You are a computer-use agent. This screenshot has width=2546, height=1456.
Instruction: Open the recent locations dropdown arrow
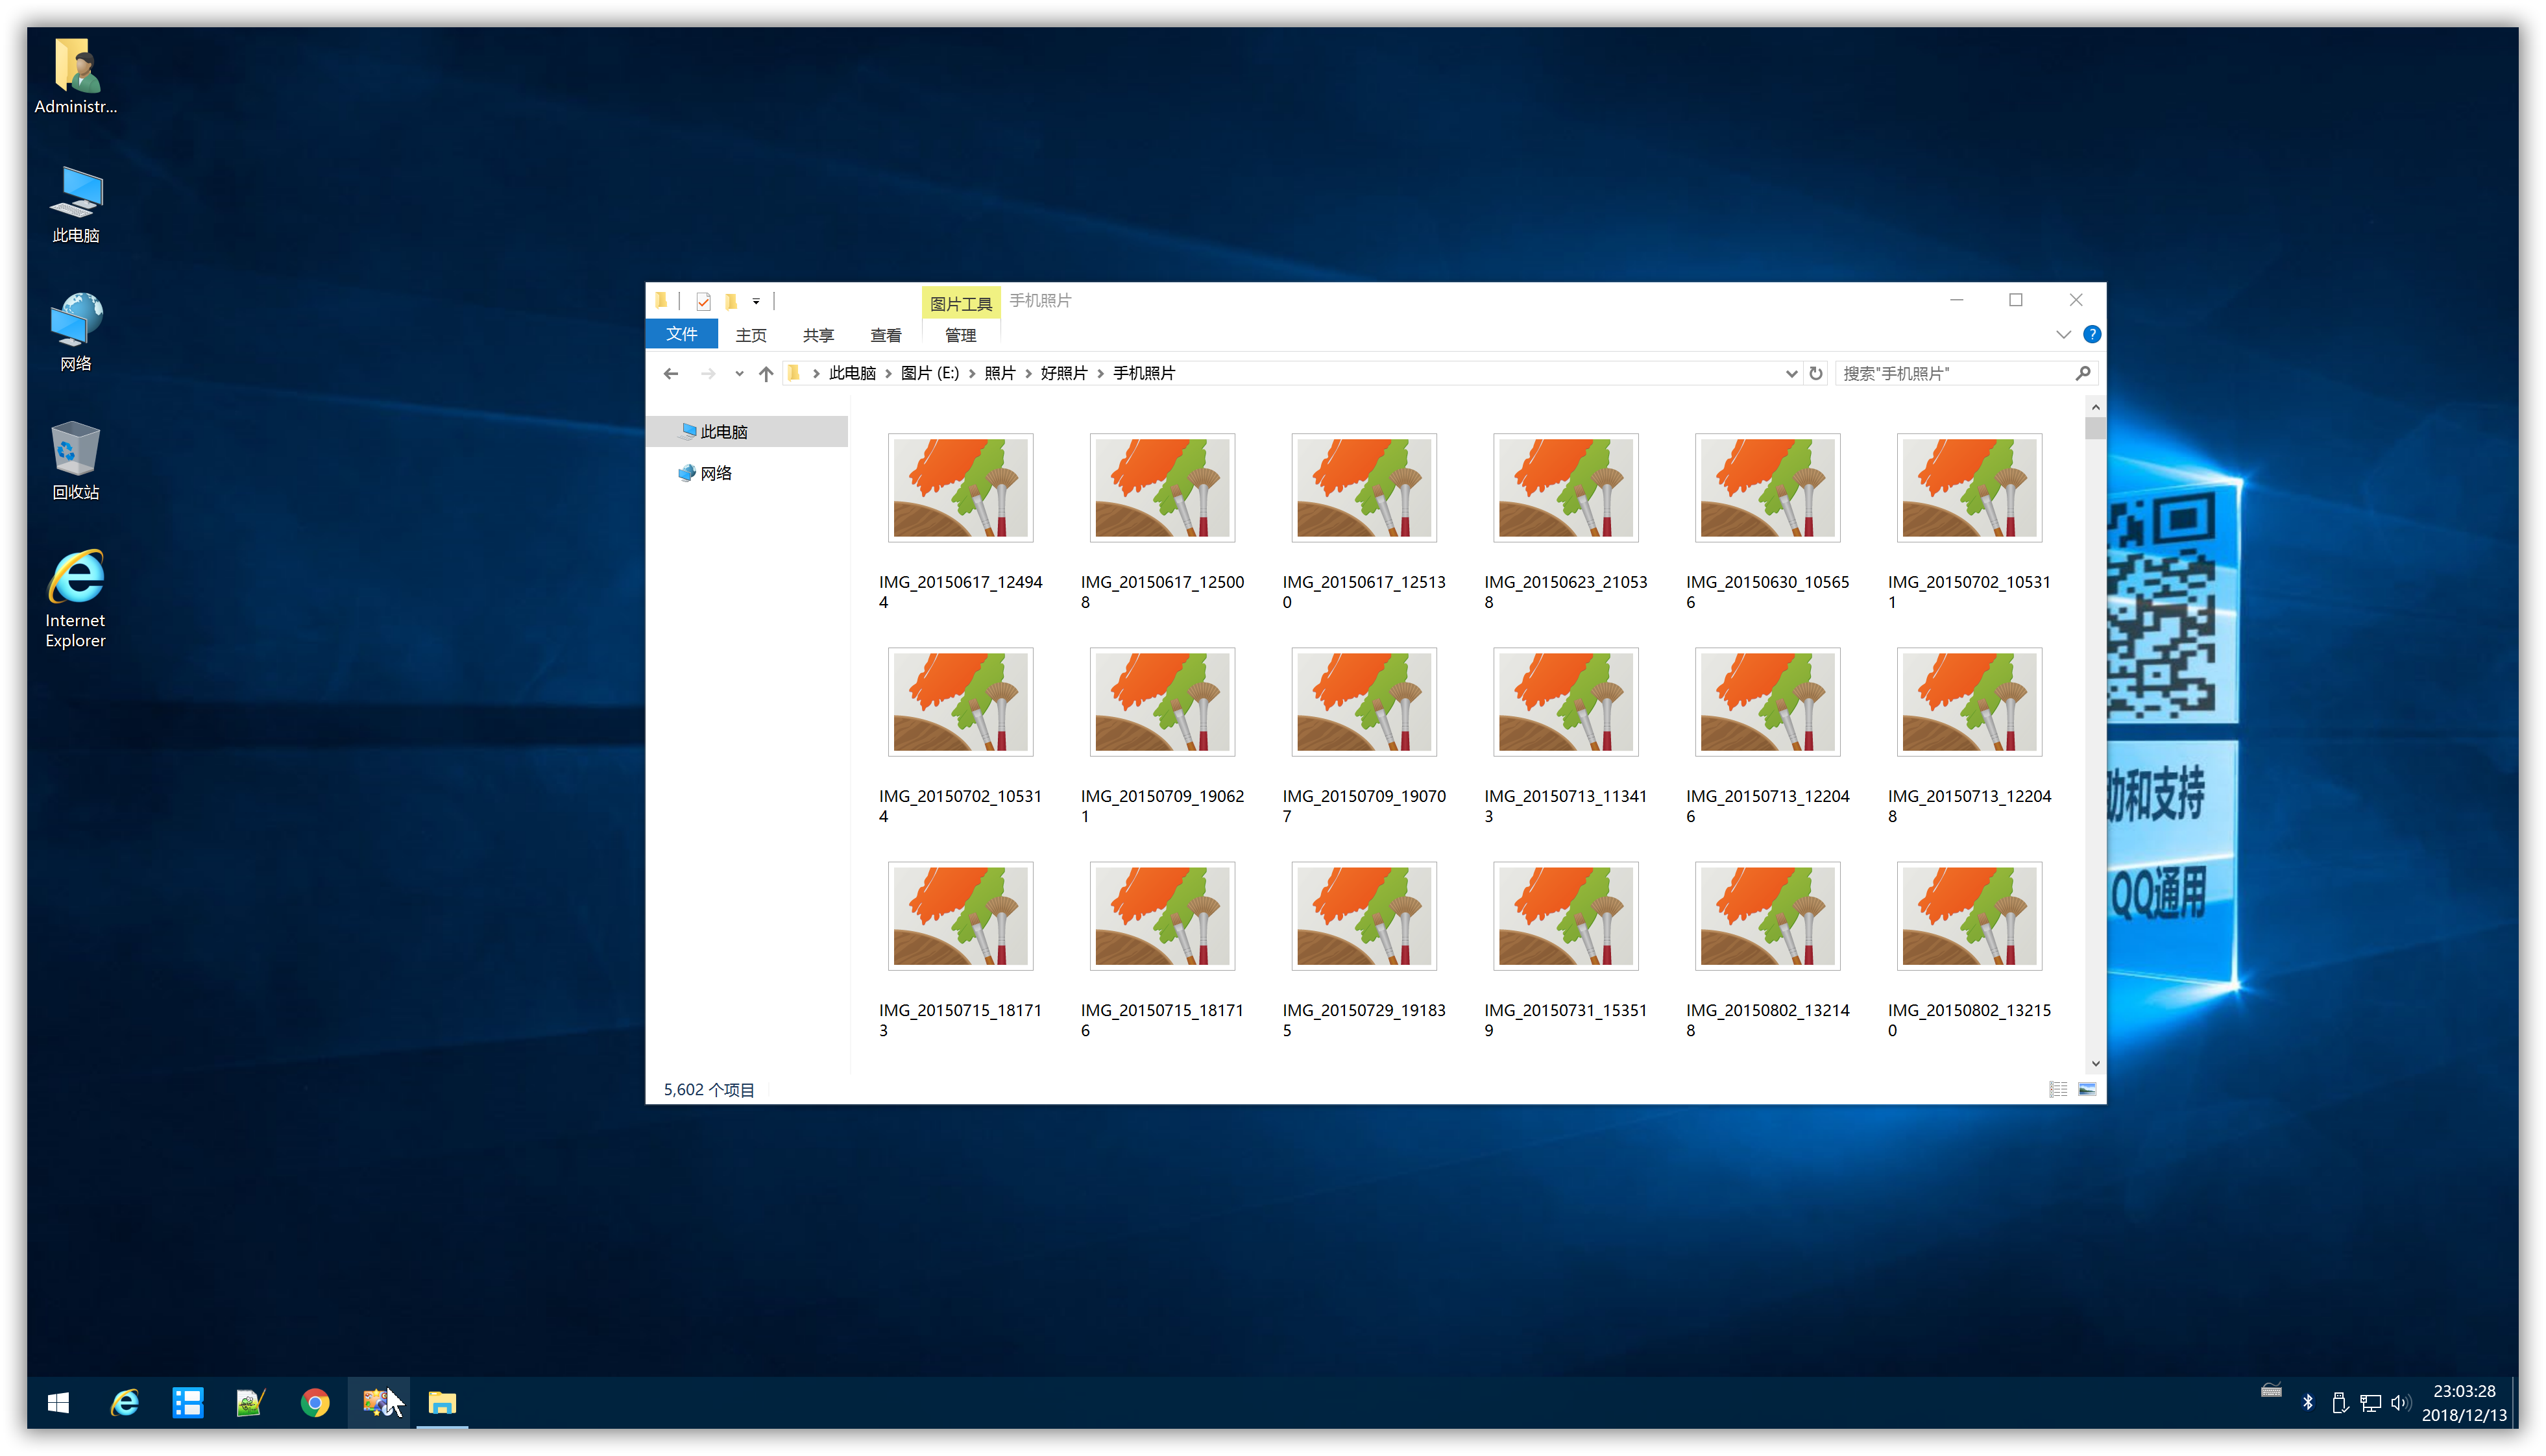[x=739, y=373]
